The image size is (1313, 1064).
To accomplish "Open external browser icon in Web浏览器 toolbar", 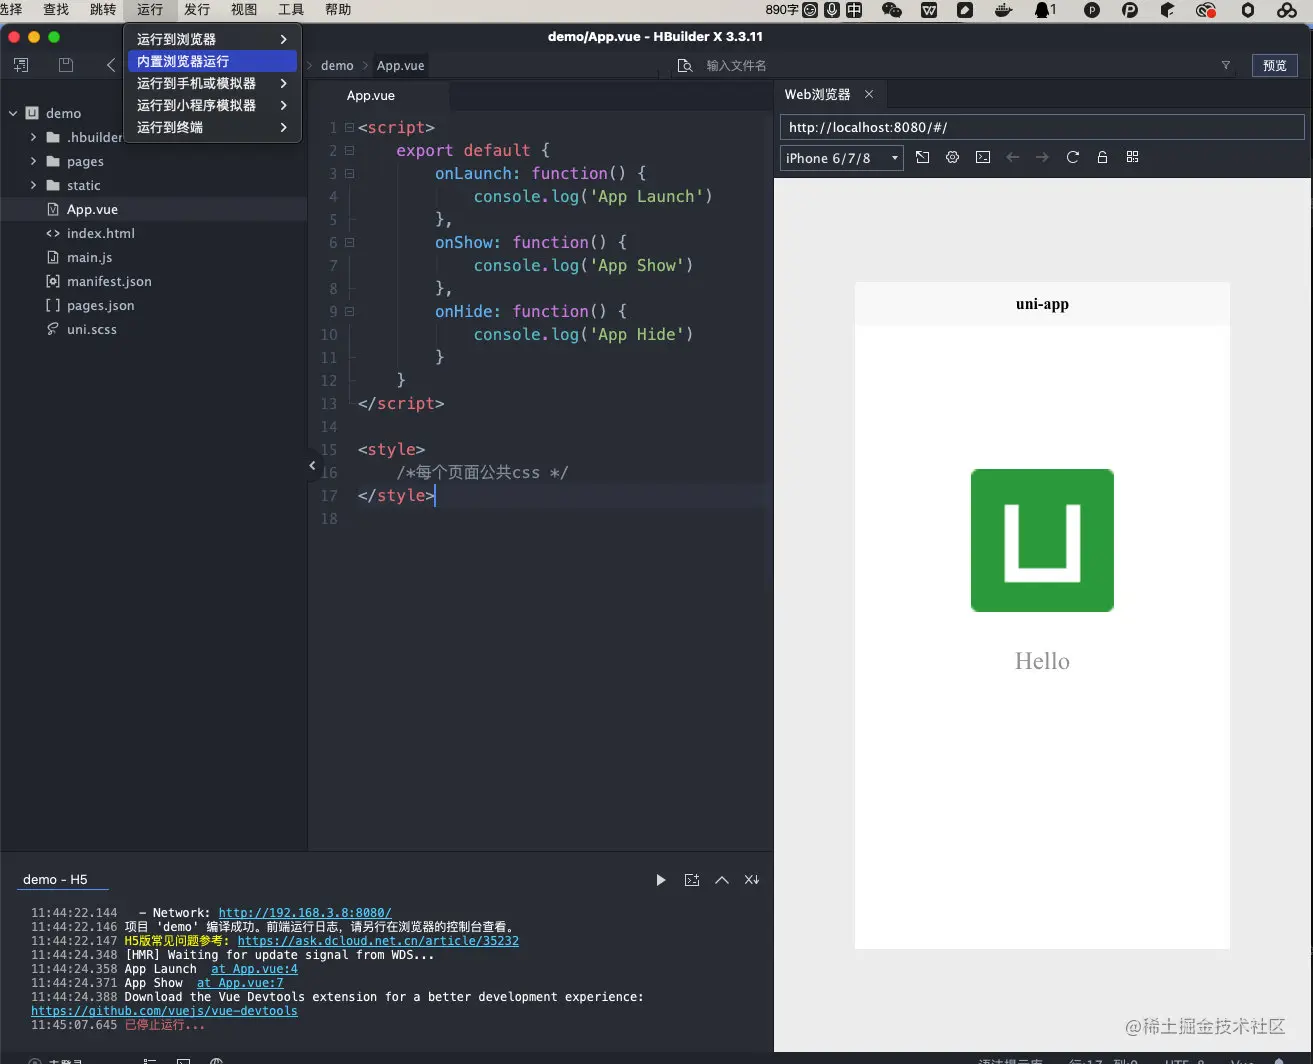I will 922,157.
